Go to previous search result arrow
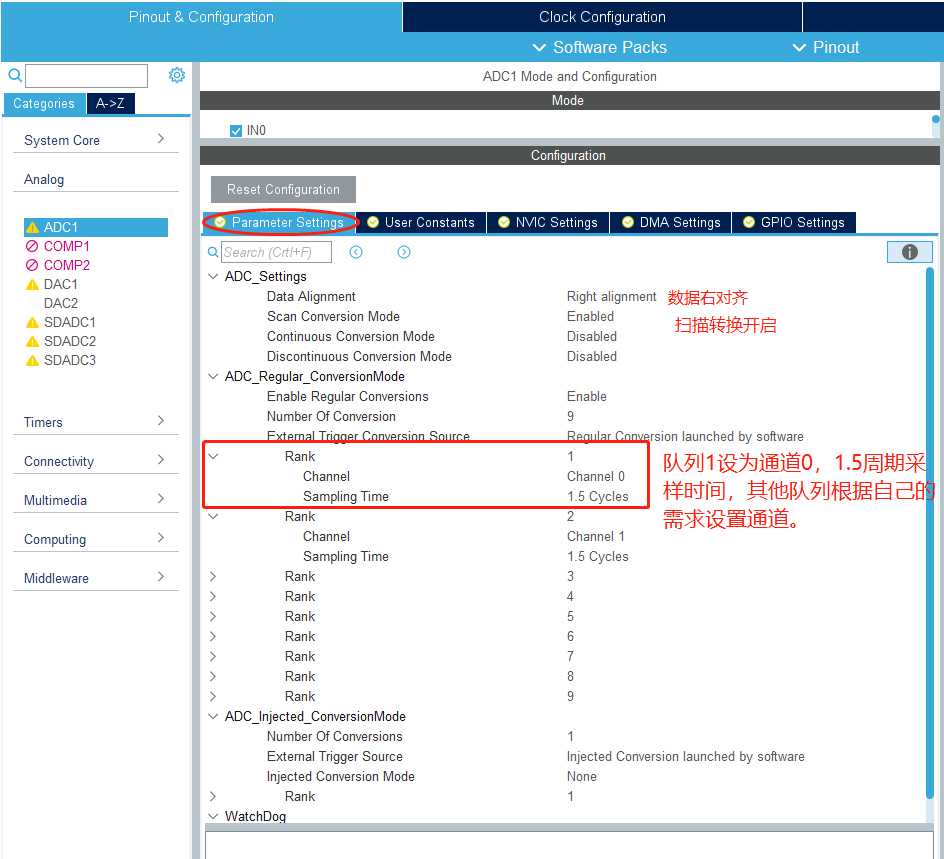 coord(356,252)
